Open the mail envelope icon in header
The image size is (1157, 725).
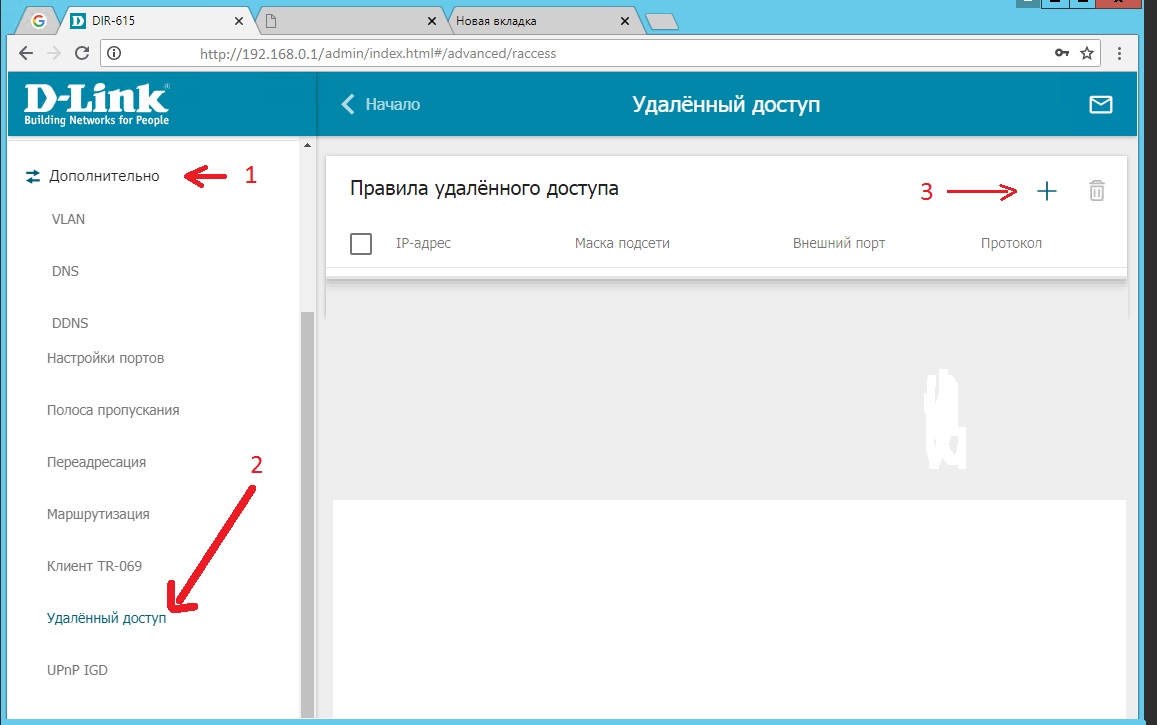coord(1100,105)
